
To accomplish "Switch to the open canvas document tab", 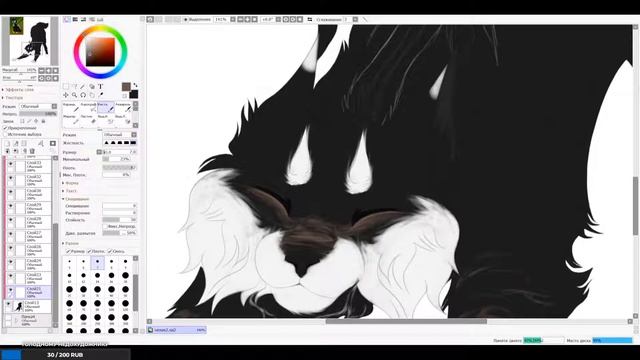I will coord(176,330).
